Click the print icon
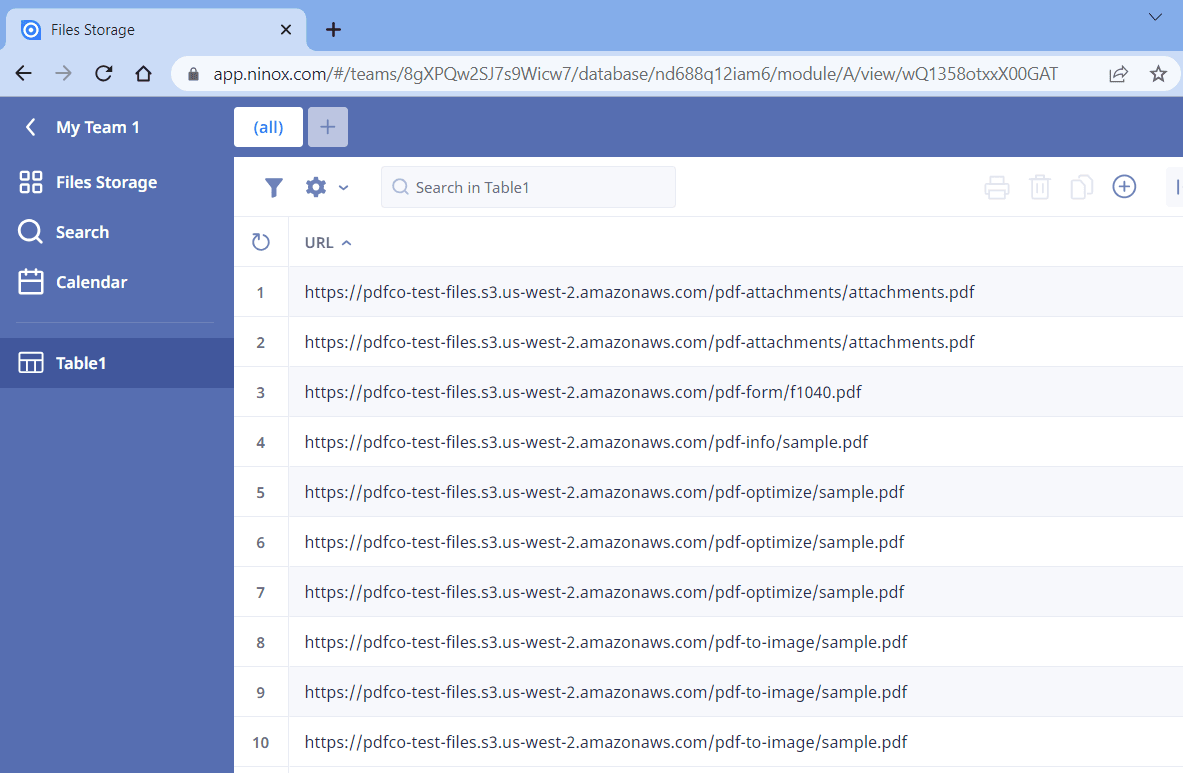This screenshot has width=1183, height=773. [997, 187]
